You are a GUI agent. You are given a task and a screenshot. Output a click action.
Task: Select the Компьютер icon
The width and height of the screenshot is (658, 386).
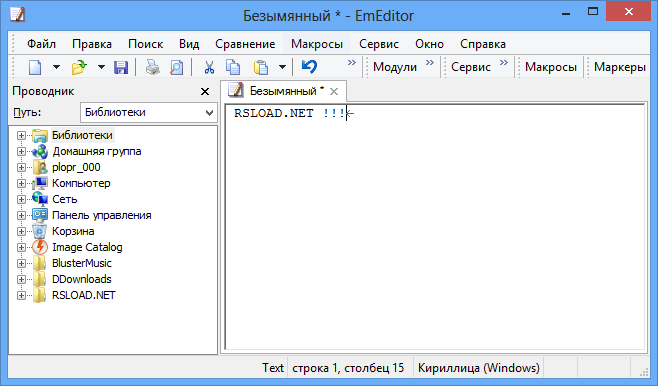pos(40,183)
